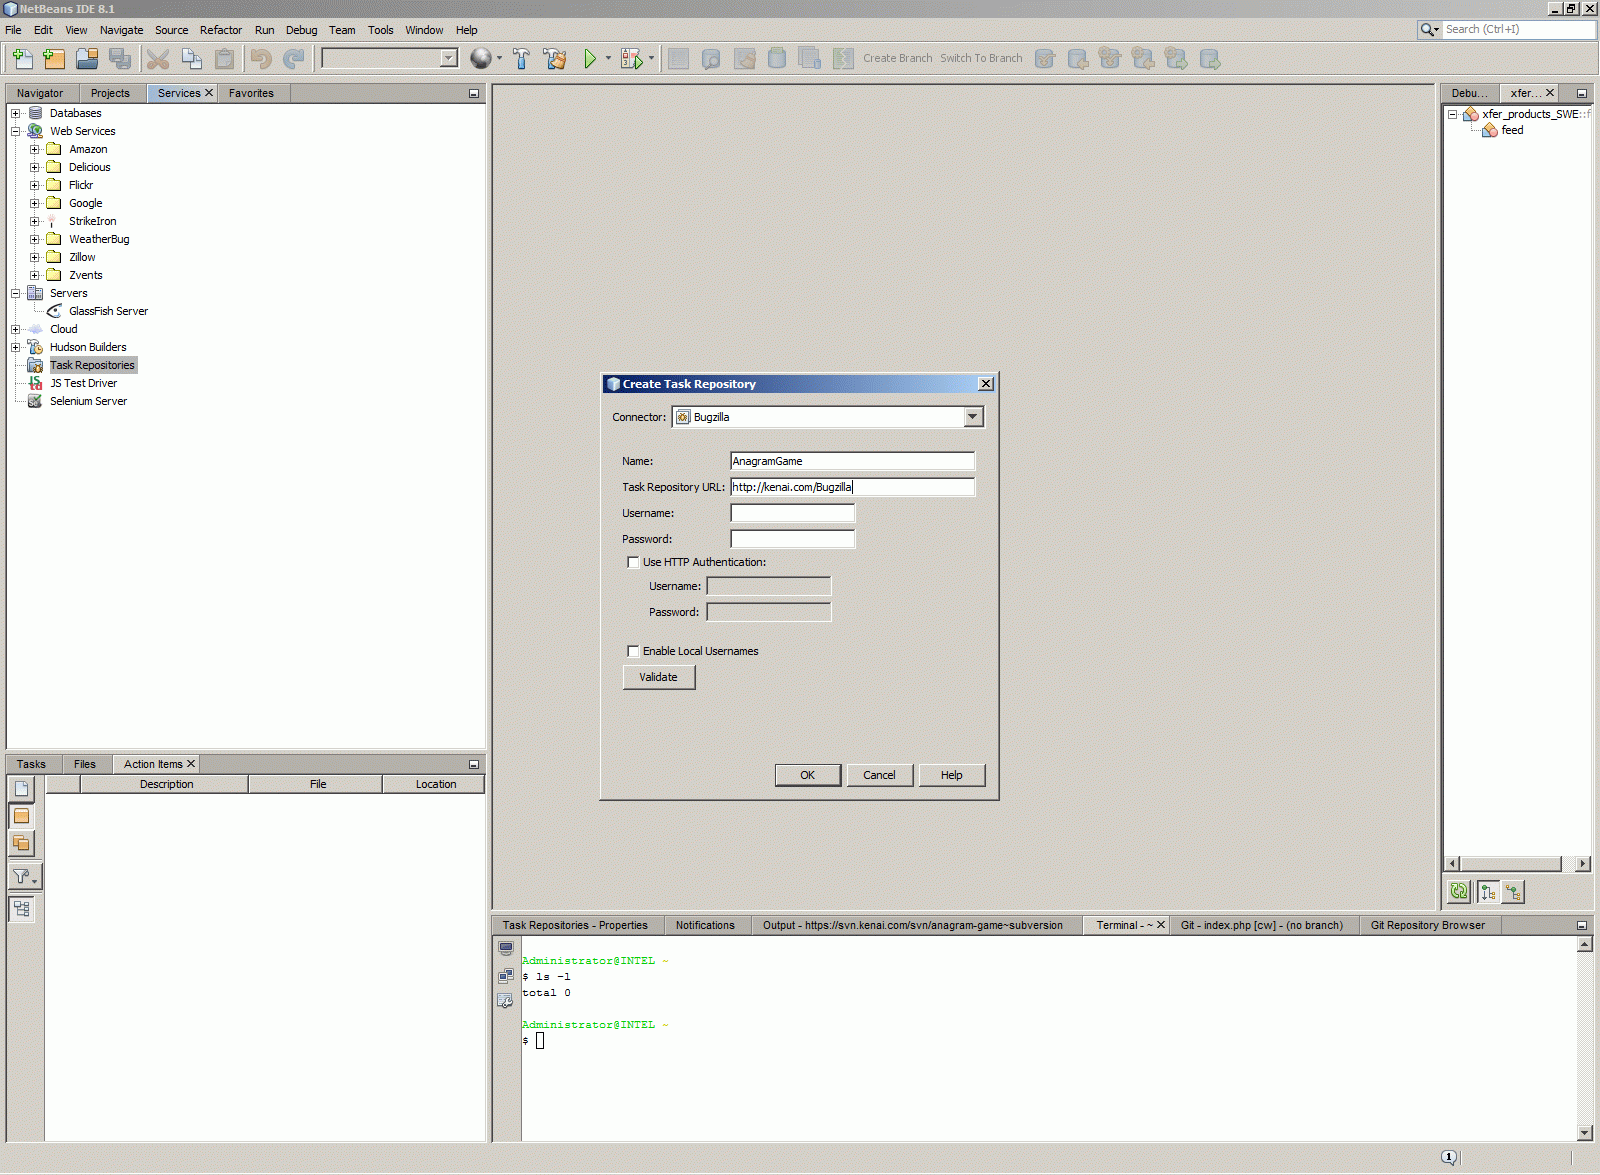
Task: Click the Search magnifier icon
Action: tap(1429, 30)
